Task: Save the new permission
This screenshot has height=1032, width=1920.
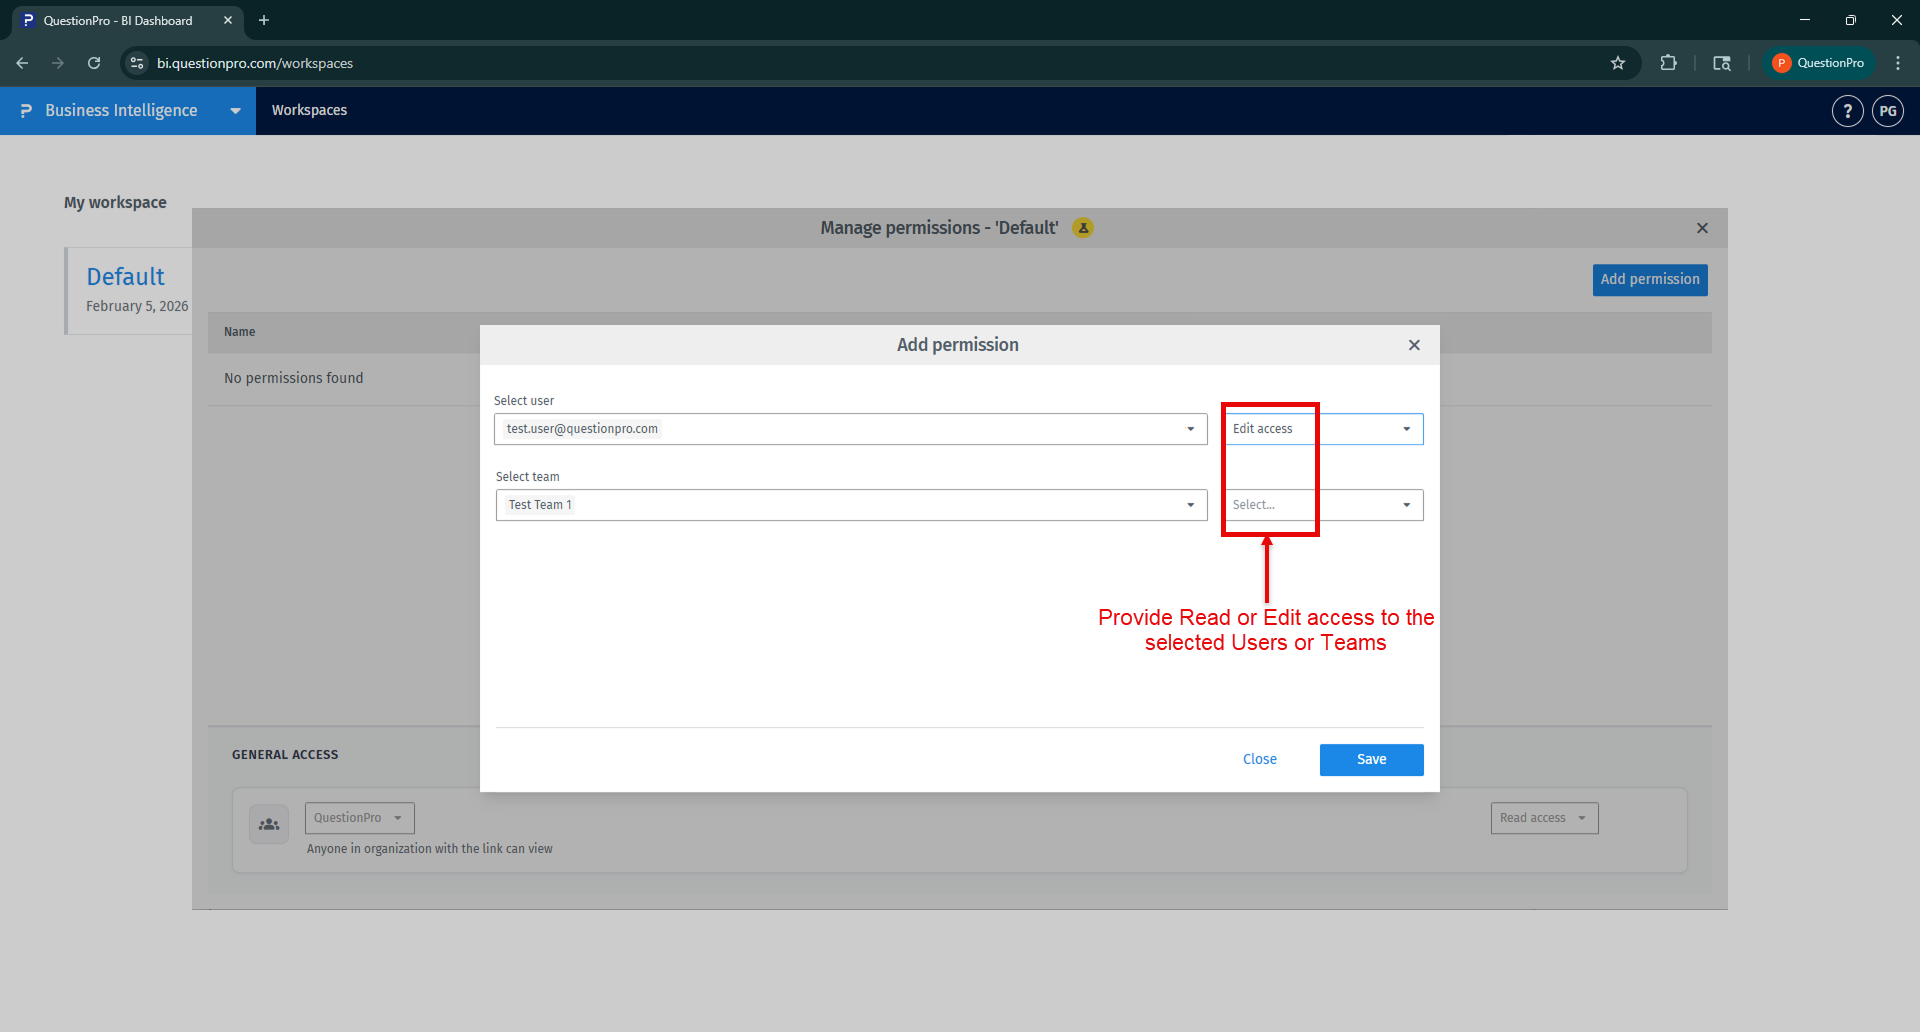Action: point(1372,760)
